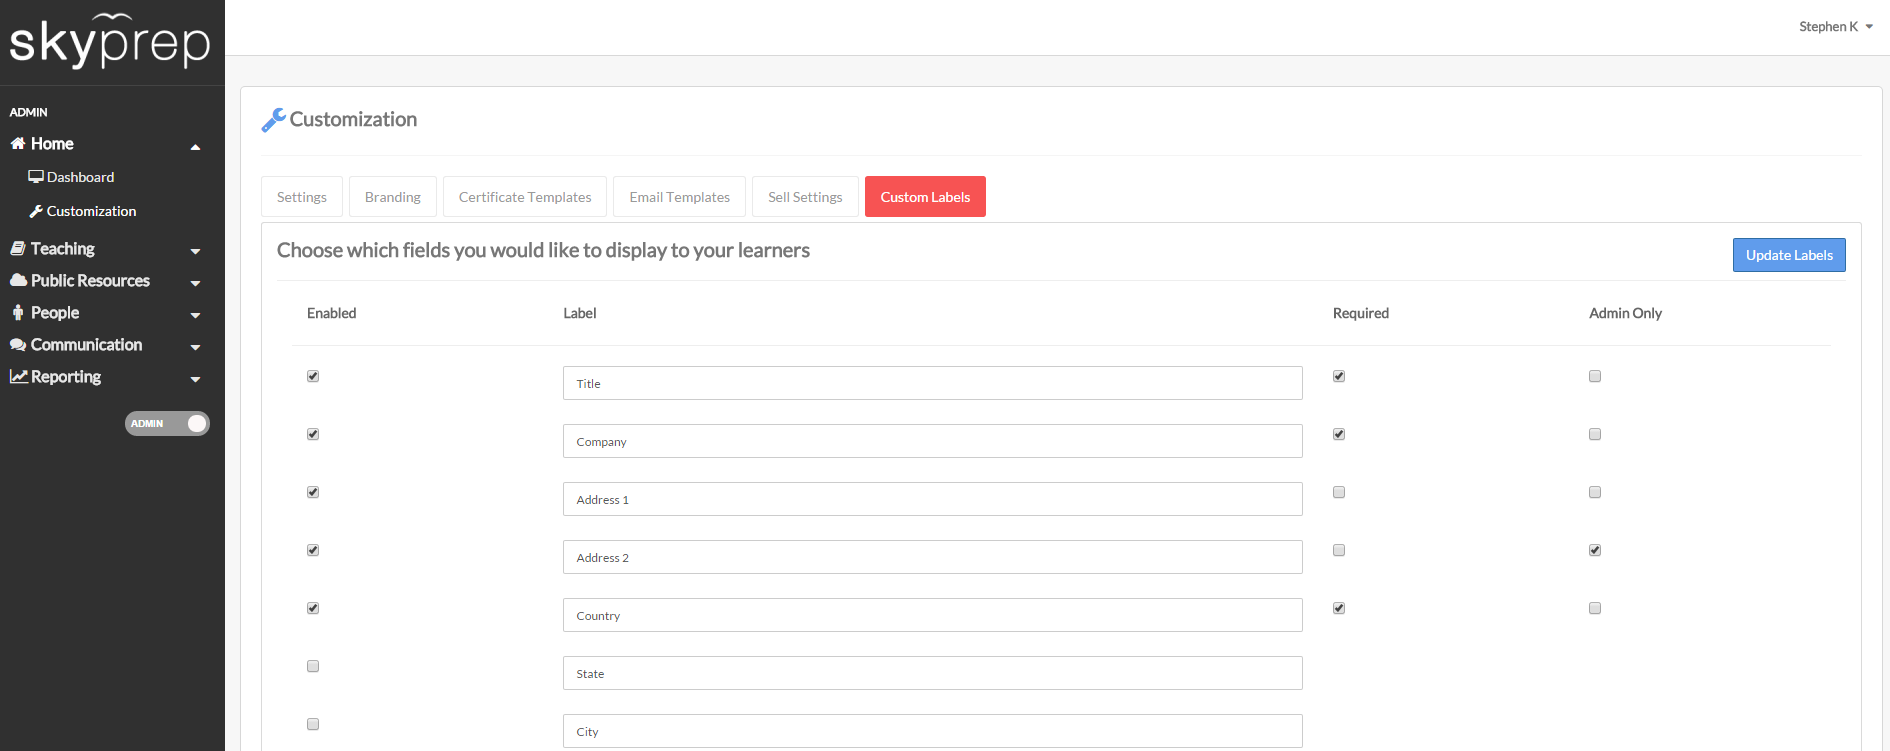Viewport: 1890px width, 751px height.
Task: Click the Reporting chart icon
Action: click(x=18, y=377)
